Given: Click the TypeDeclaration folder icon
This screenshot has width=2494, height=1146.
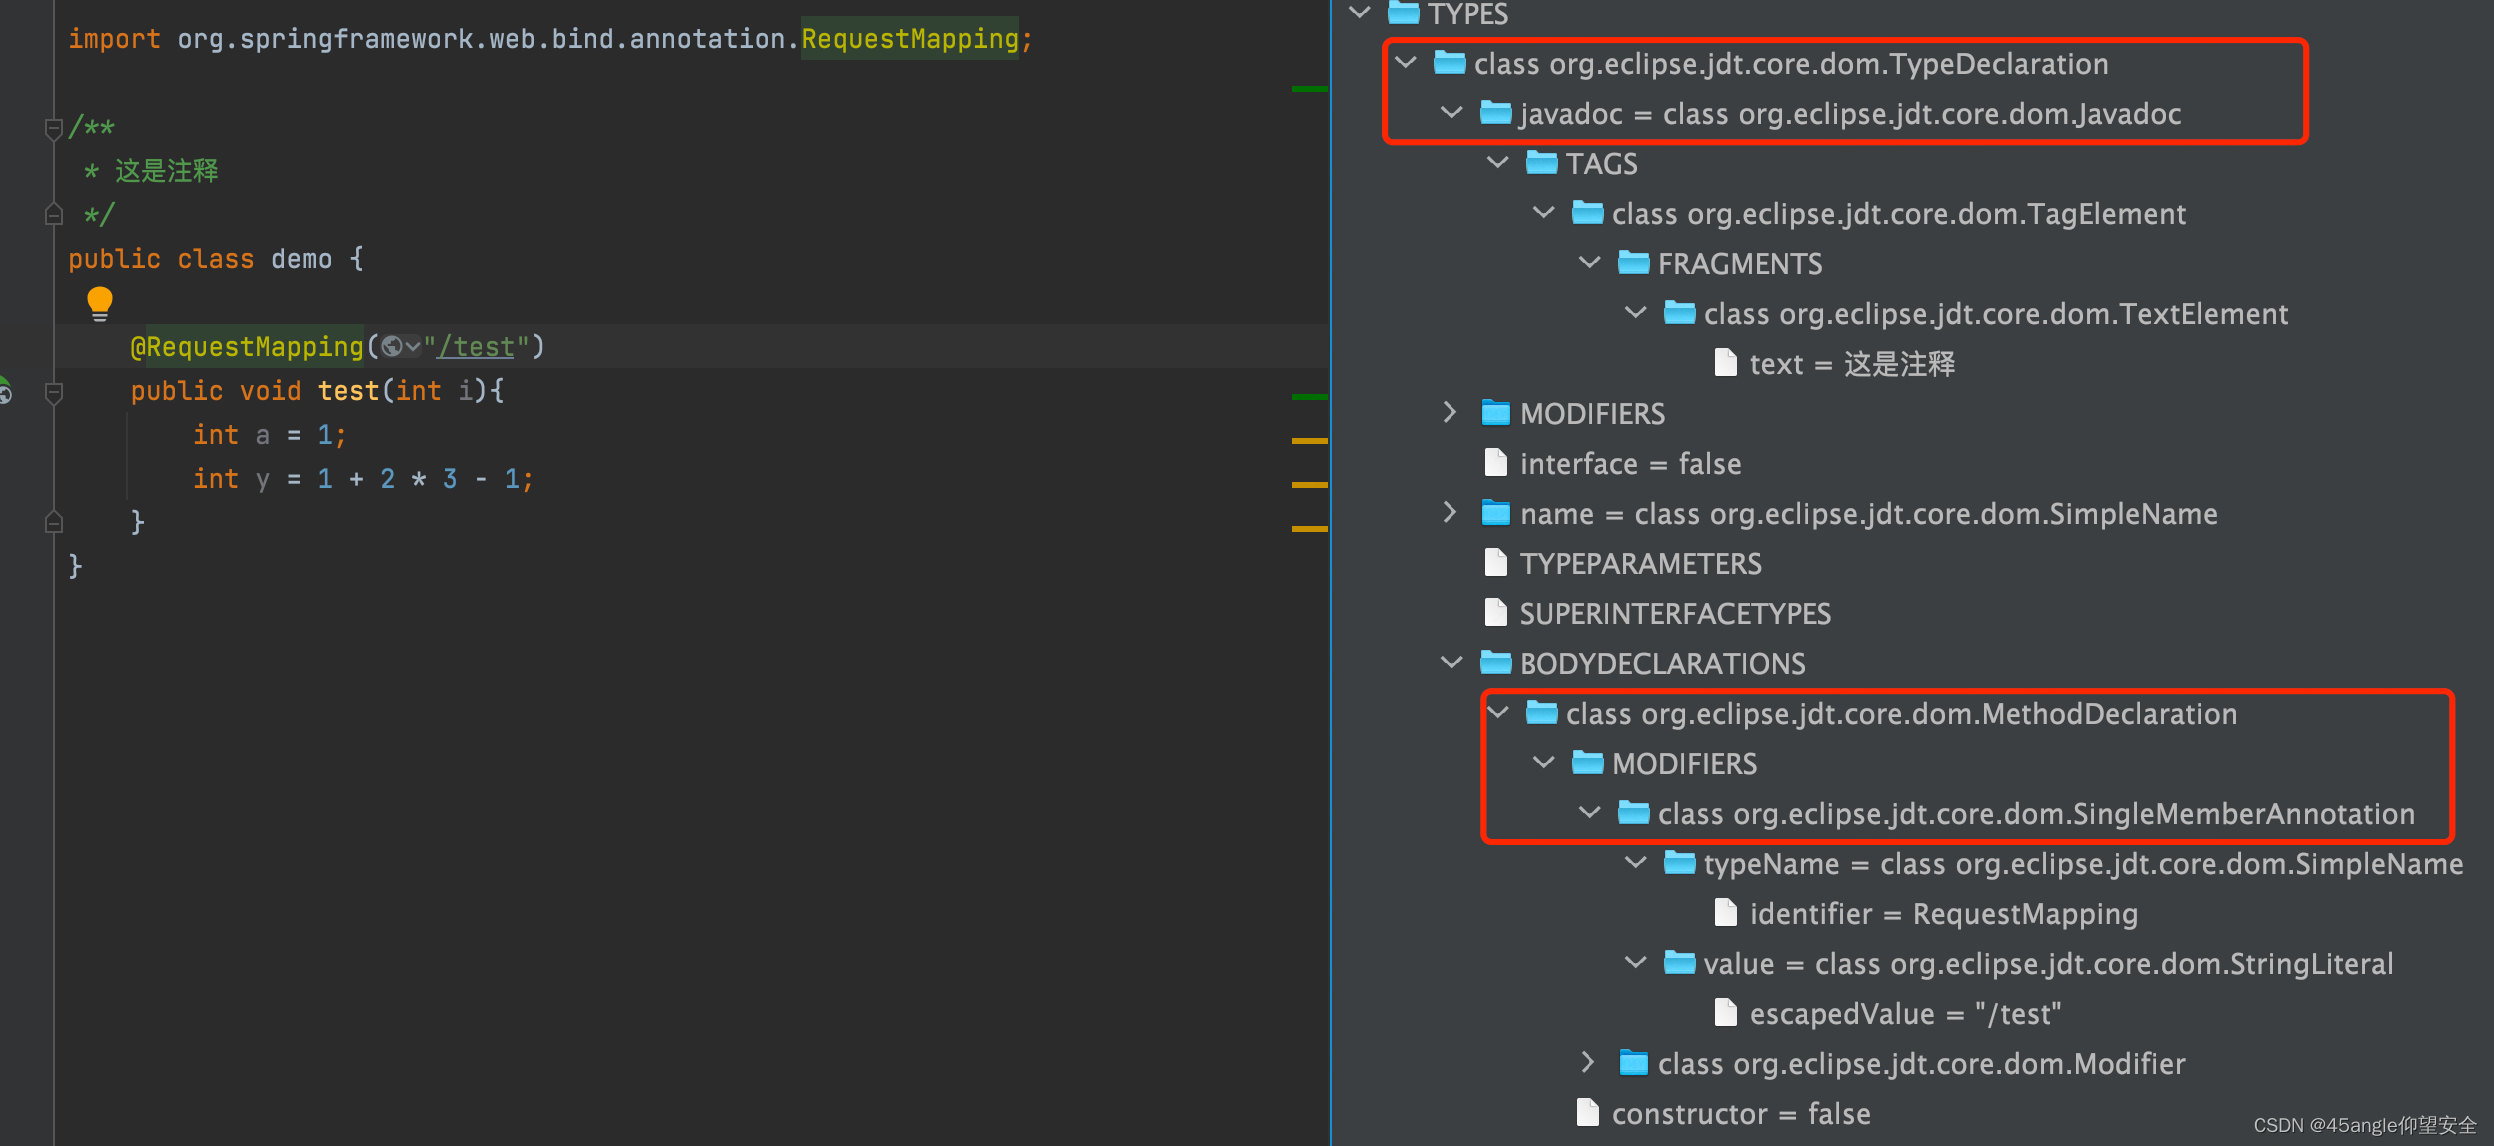Looking at the screenshot, I should point(1449,63).
